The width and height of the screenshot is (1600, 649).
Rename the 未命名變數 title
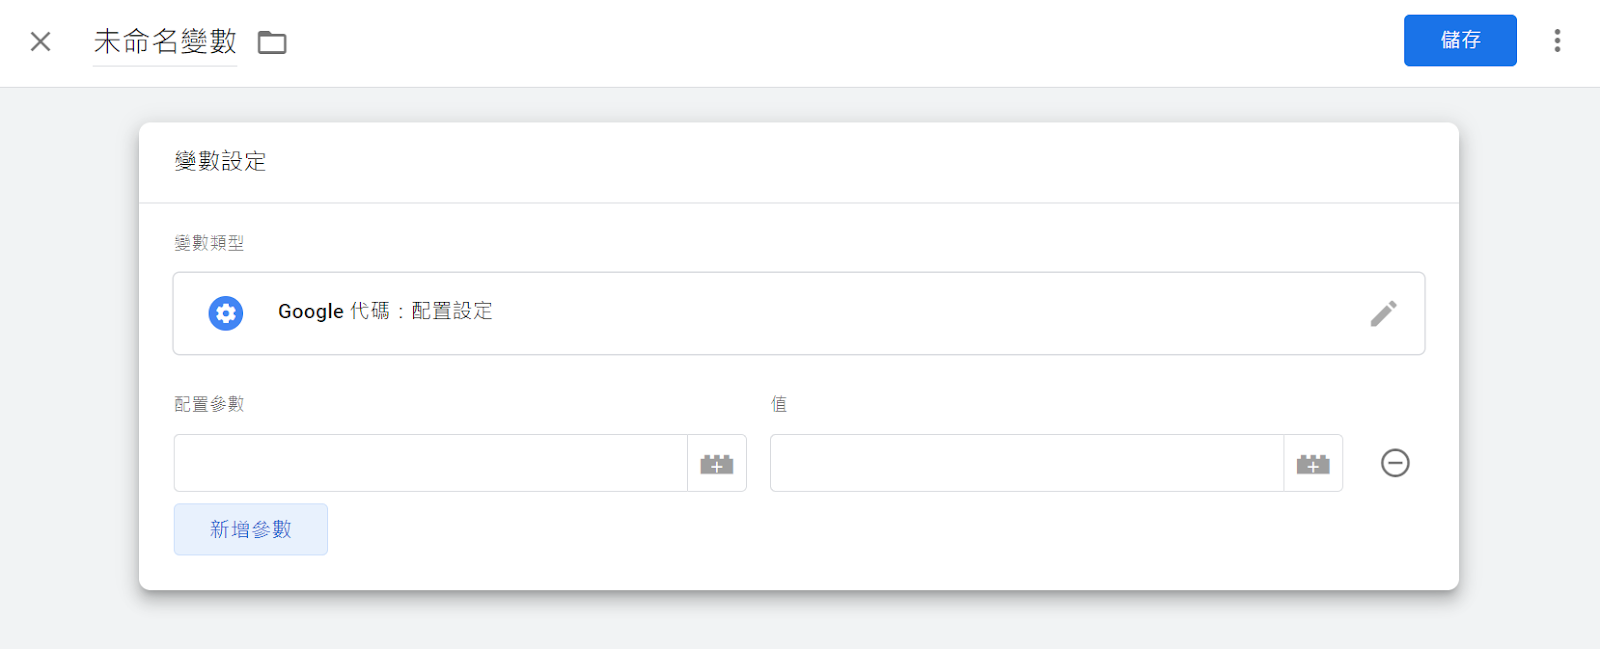[165, 41]
